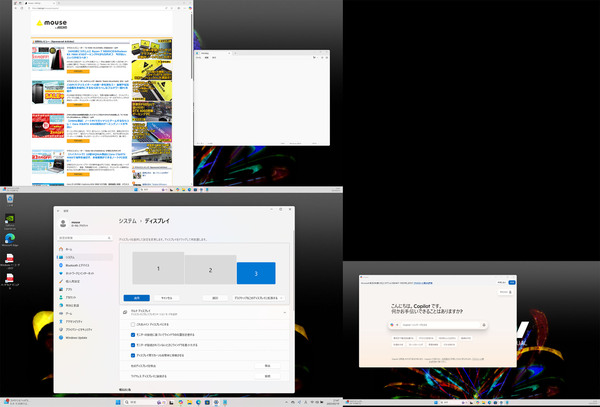This screenshot has height=407, width=600.
Task: Add a new tab in Notepad
Action: [x=235, y=53]
